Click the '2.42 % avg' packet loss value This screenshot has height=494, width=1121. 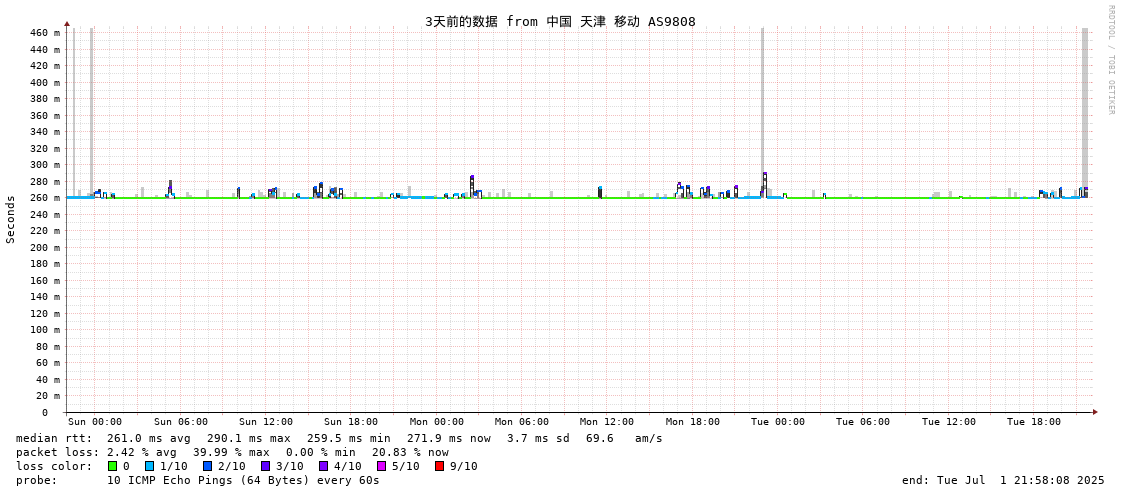tap(144, 453)
